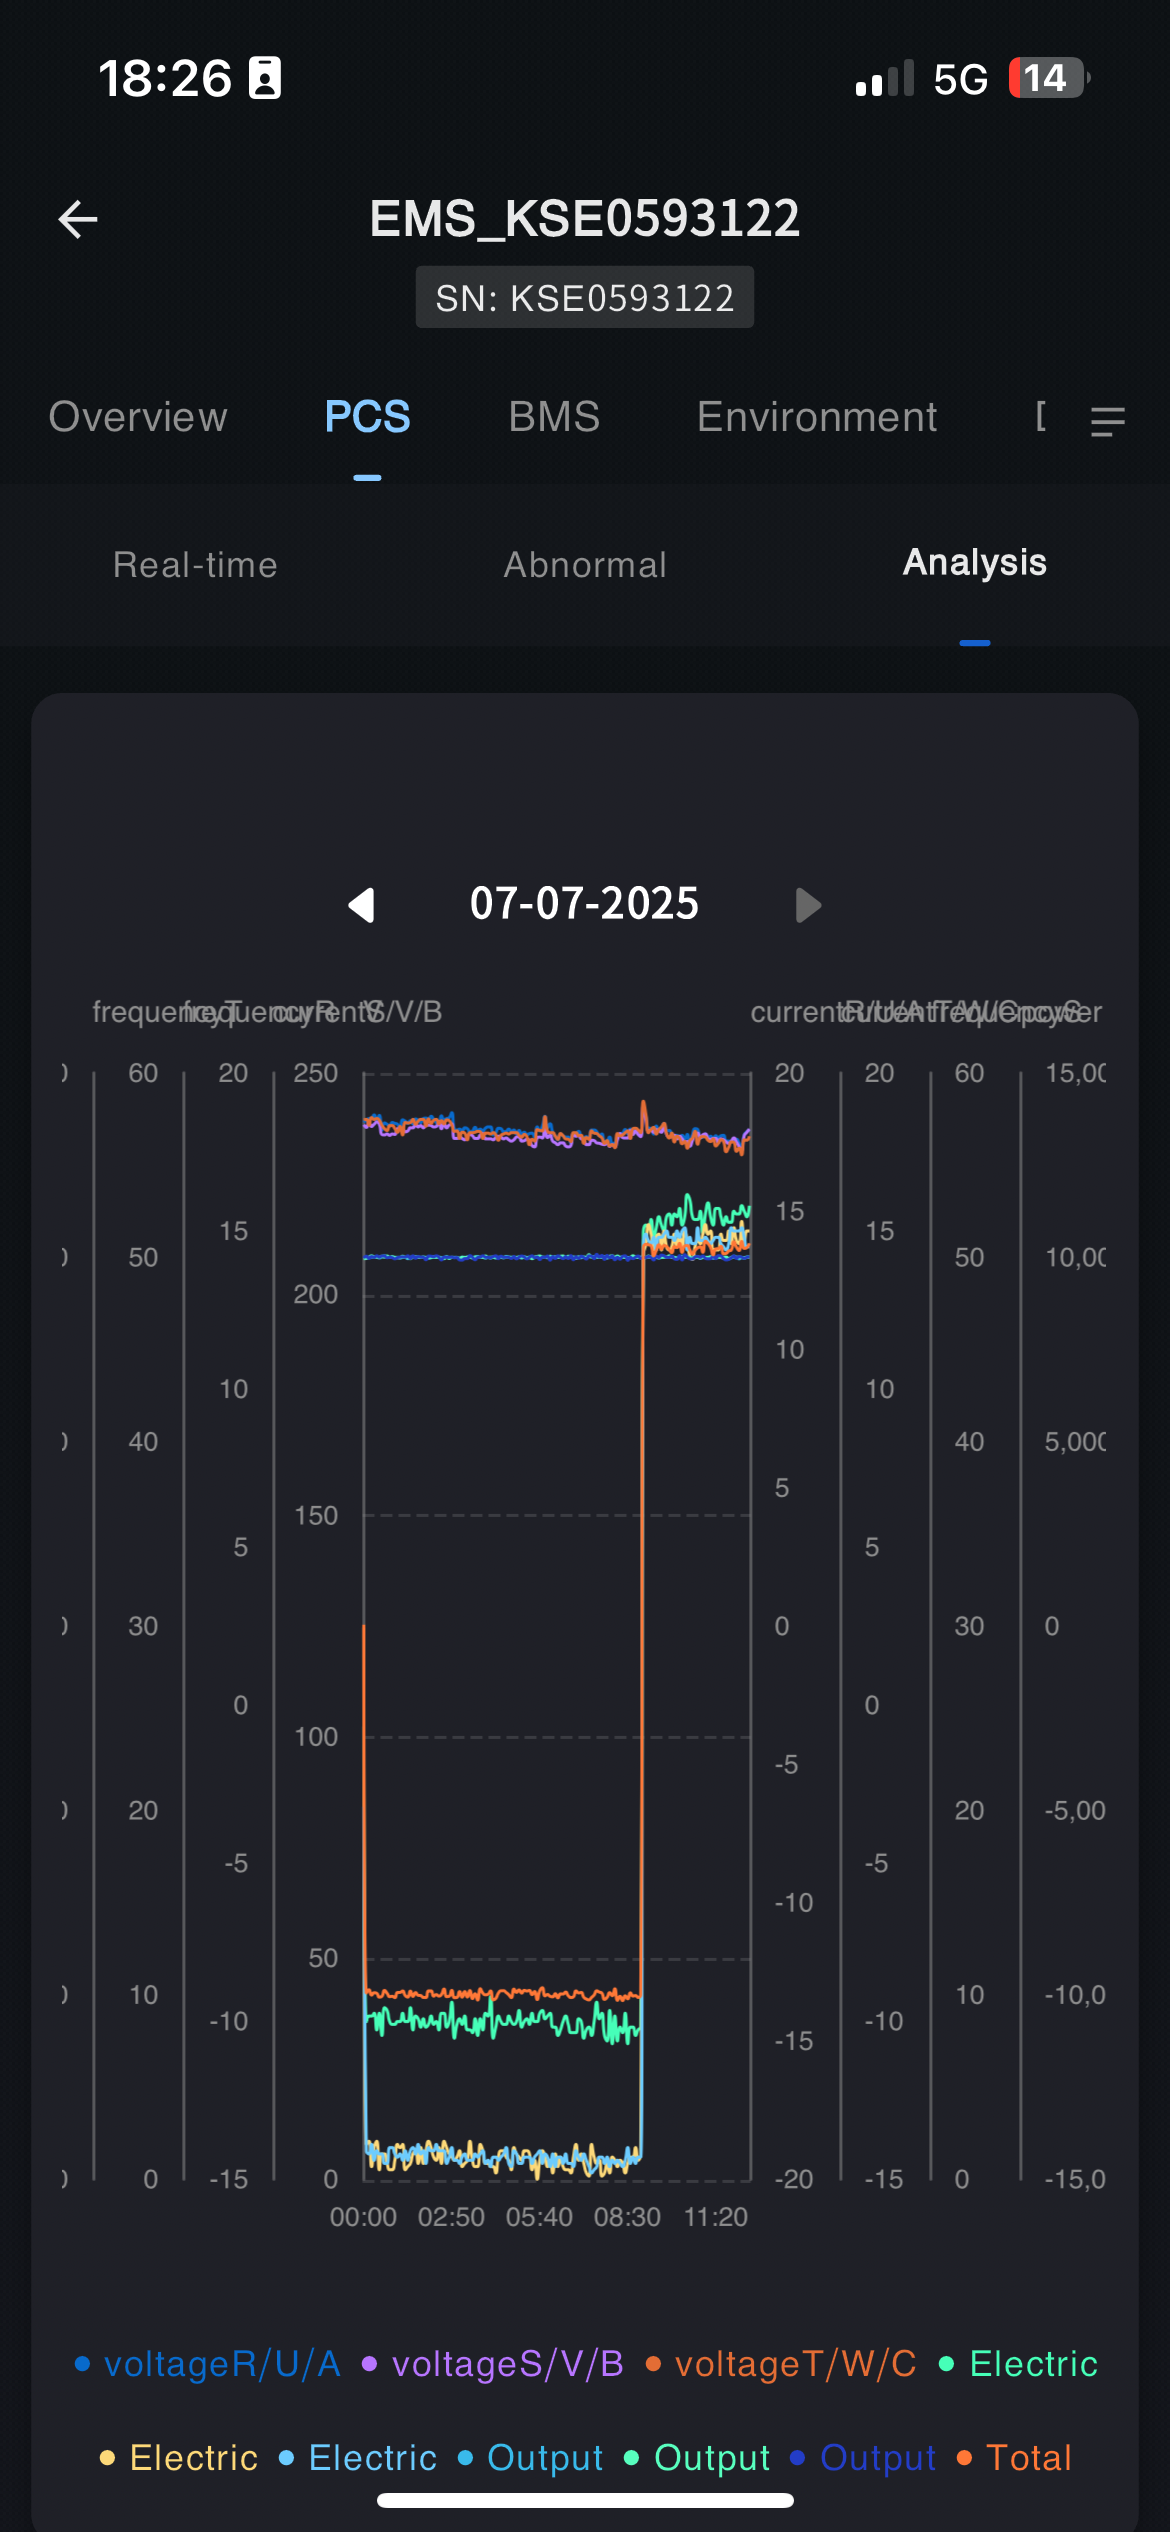
Task: Hide the voltageS/V/B legend series
Action: (493, 2364)
